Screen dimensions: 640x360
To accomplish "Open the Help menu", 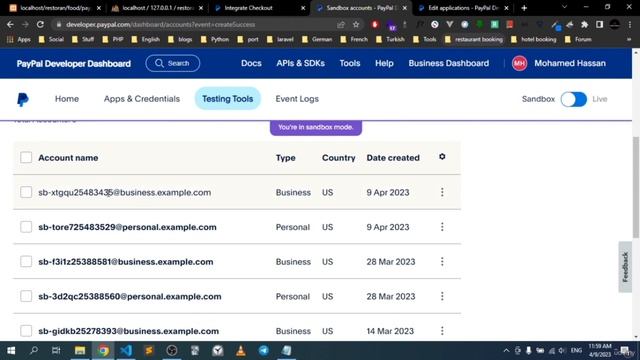I will coord(384,63).
